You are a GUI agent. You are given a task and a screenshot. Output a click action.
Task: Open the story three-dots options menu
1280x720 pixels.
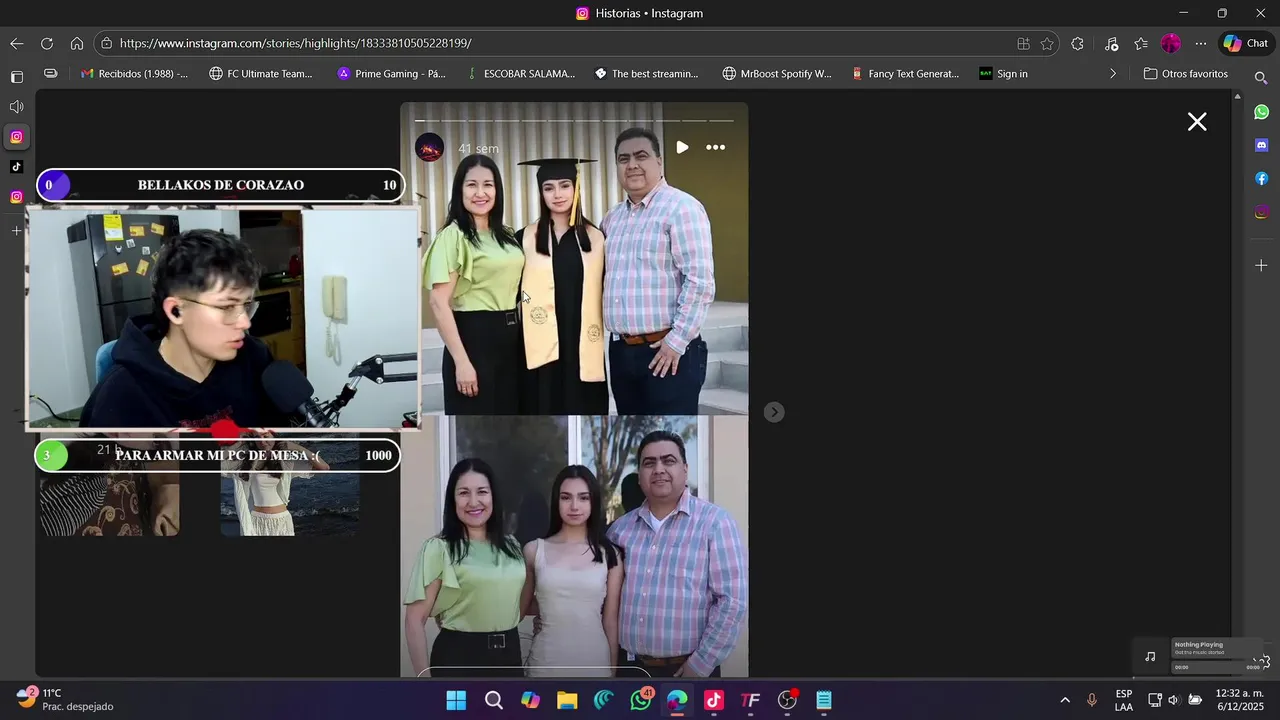point(716,147)
